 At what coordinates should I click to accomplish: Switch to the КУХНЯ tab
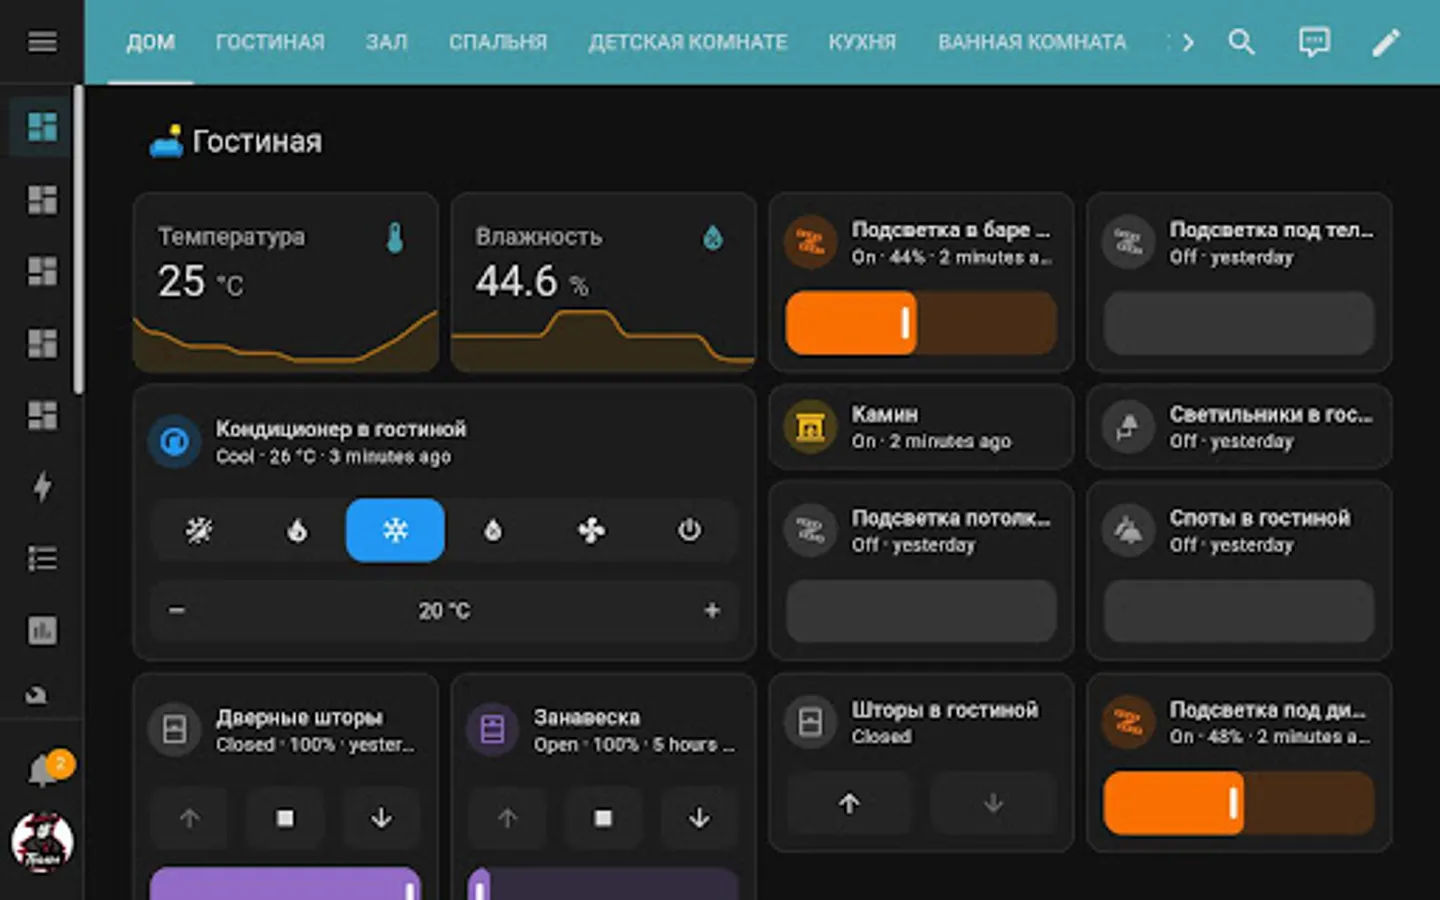tap(861, 42)
